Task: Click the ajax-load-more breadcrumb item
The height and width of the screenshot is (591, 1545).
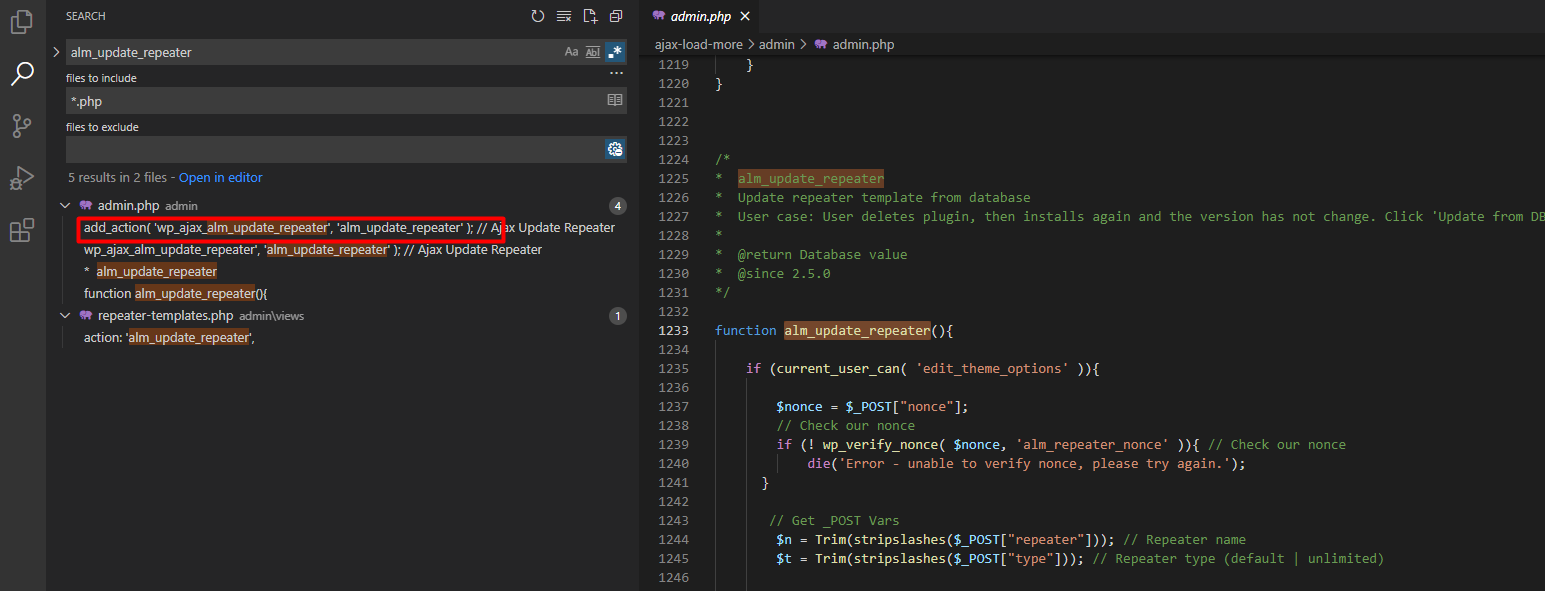Action: coord(700,45)
